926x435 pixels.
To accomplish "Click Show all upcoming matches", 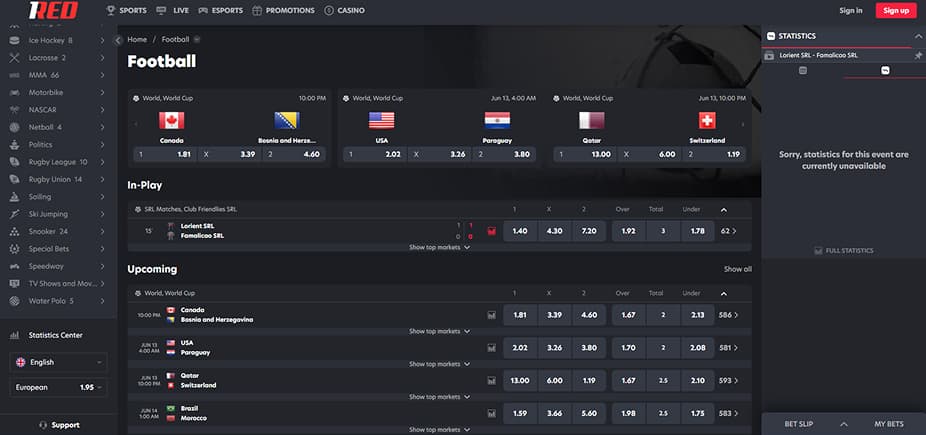I will point(738,269).
